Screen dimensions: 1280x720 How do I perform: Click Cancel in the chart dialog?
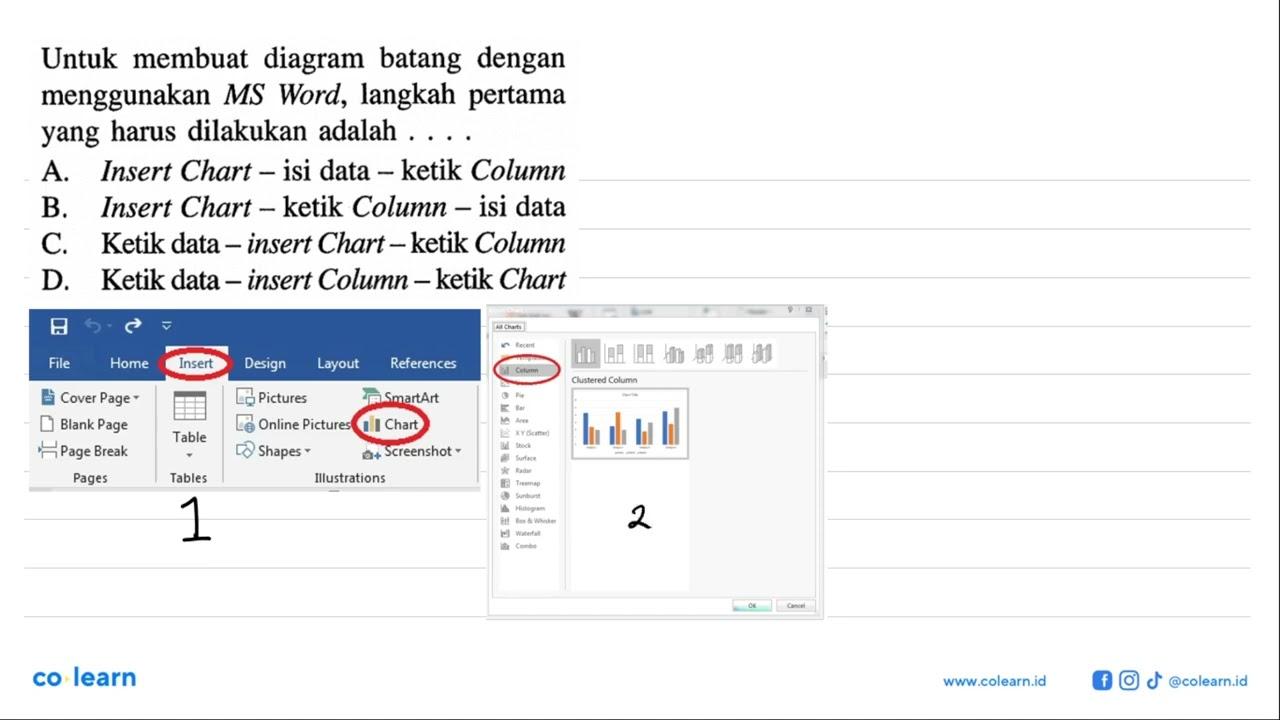point(796,605)
